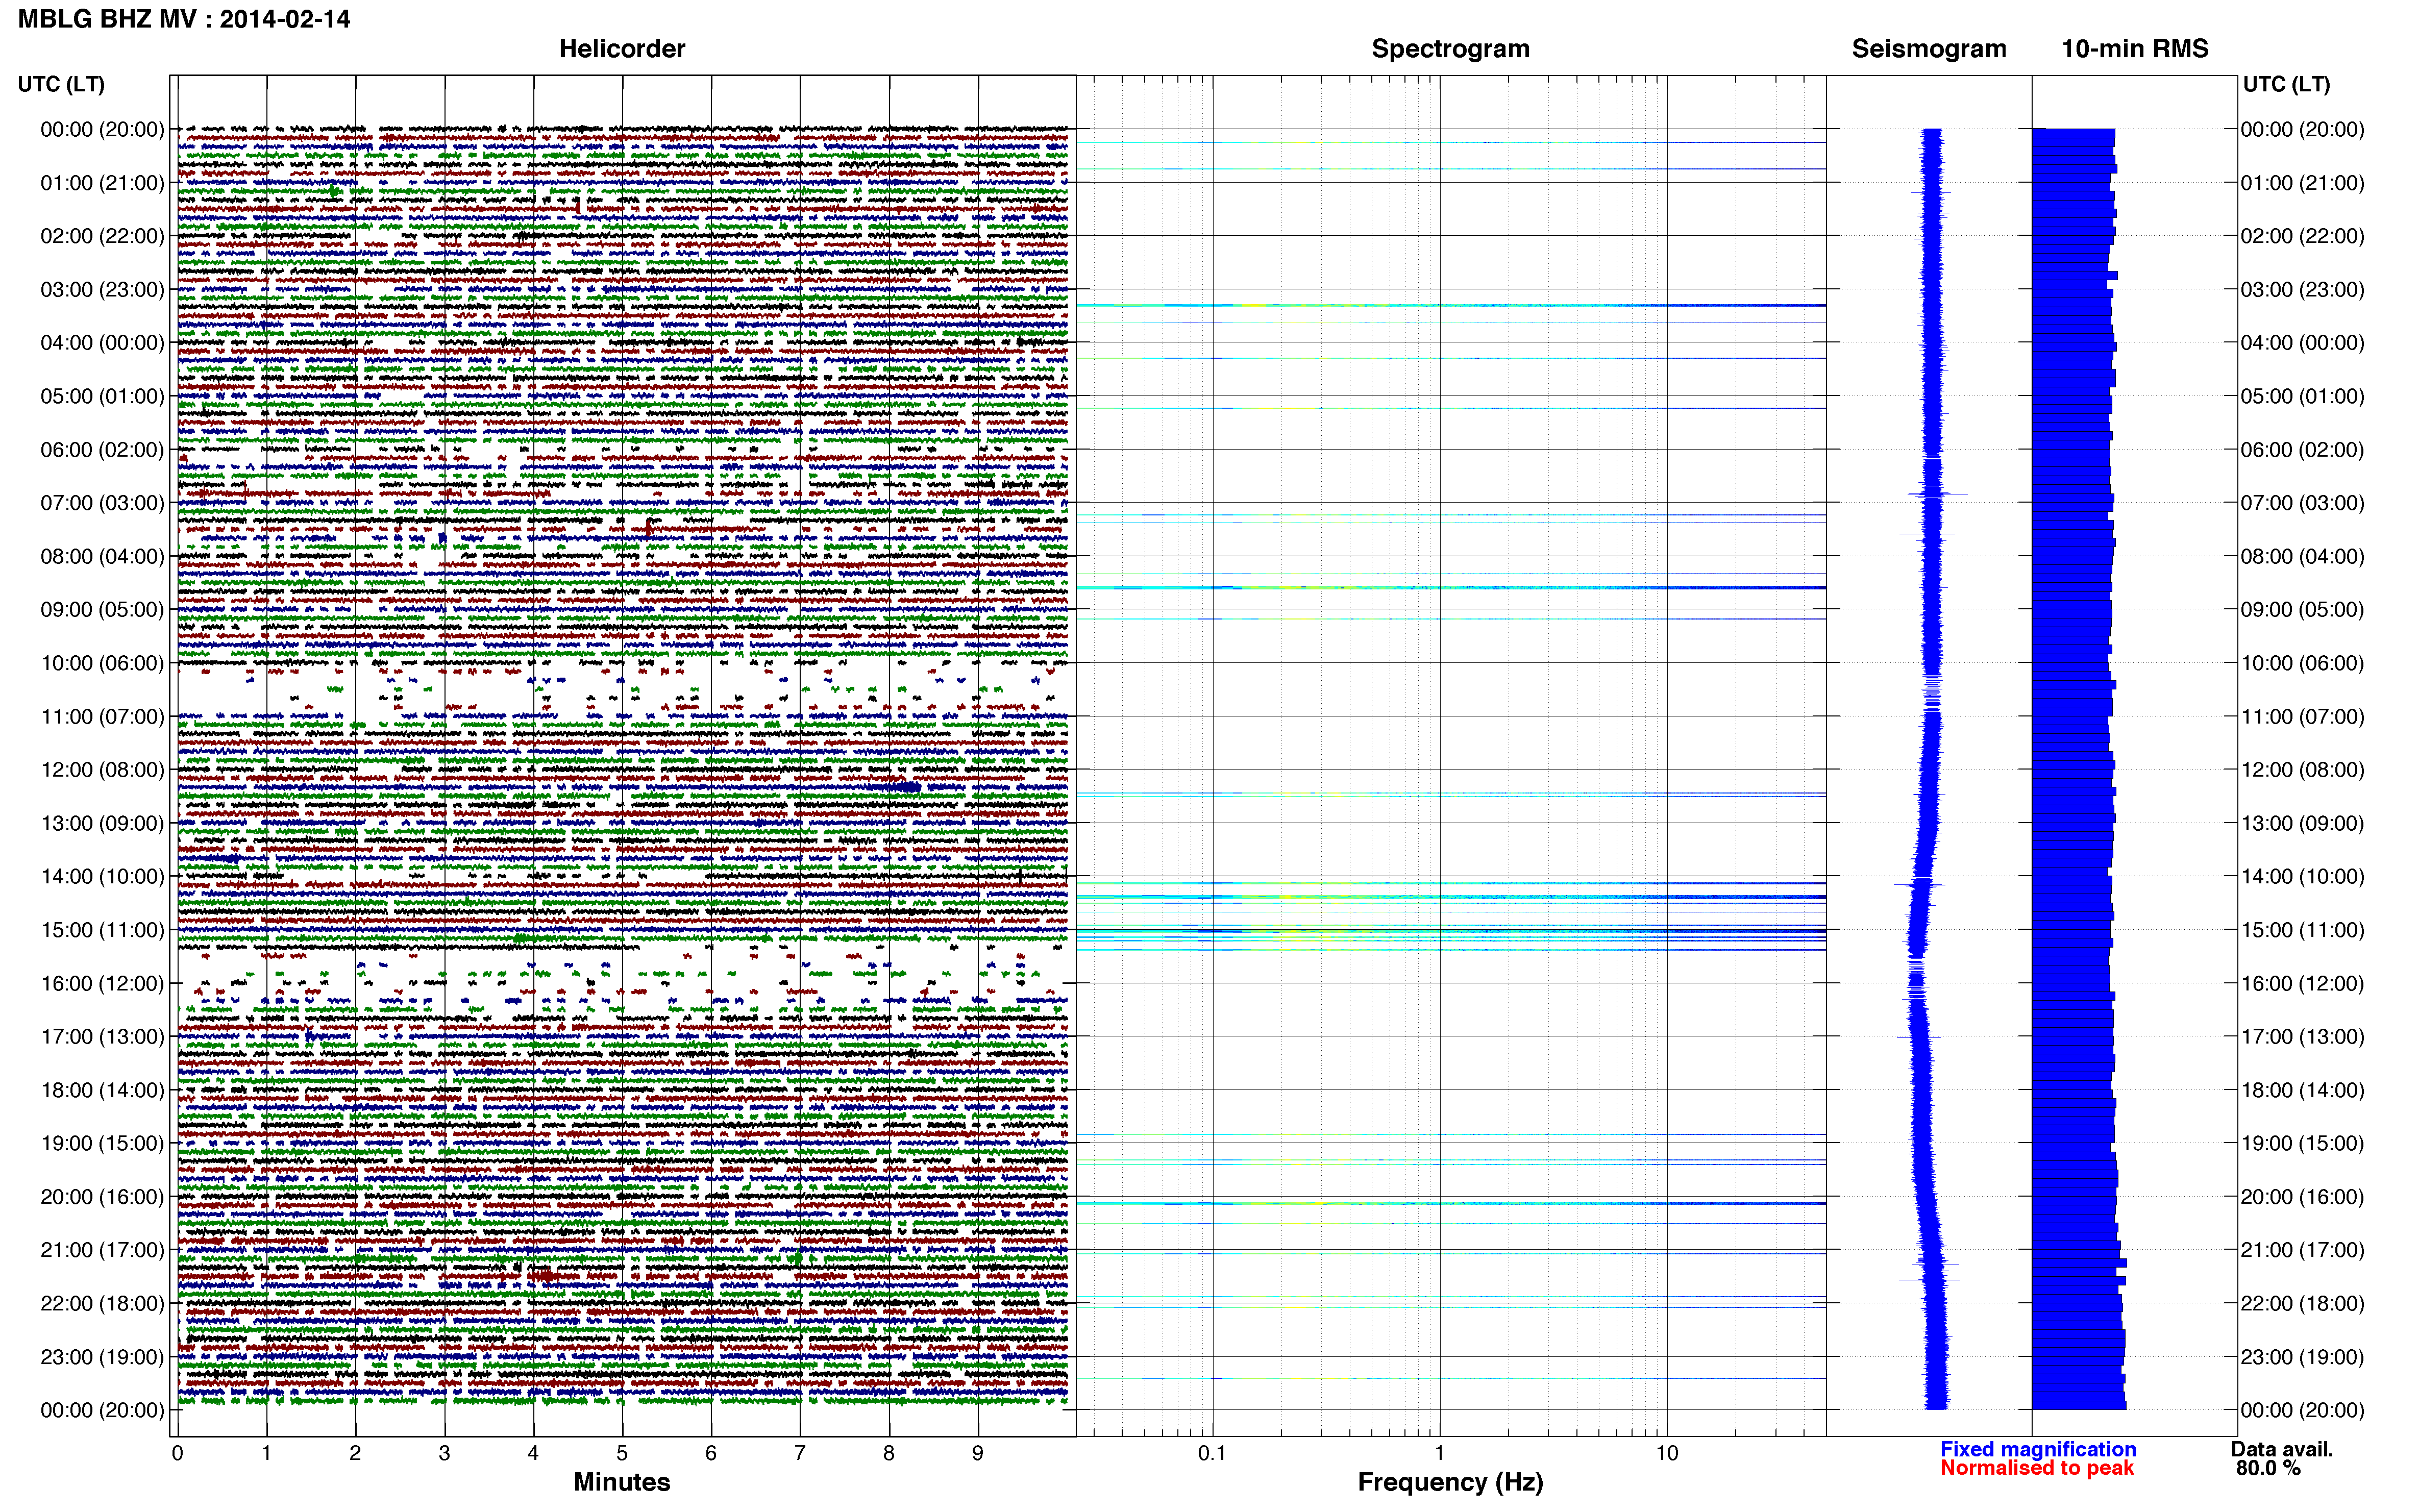Select the 15:00 (11:00) label right of RMS panel
This screenshot has width=2419, height=1512.
pyautogui.click(x=2303, y=930)
